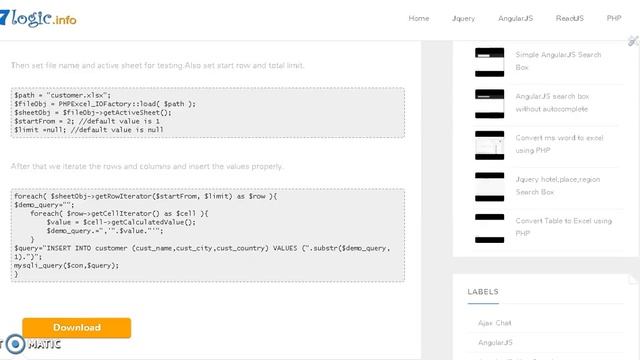Click the '$path = "customer.xlsx";' code line
The height and width of the screenshot is (360, 640).
(x=62, y=95)
